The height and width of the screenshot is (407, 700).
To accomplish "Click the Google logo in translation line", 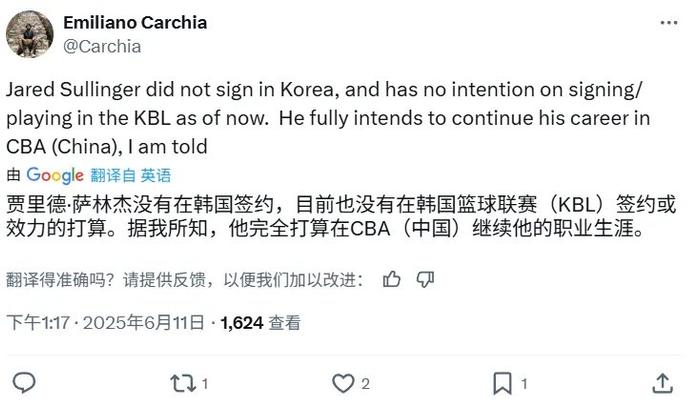I will (x=55, y=174).
